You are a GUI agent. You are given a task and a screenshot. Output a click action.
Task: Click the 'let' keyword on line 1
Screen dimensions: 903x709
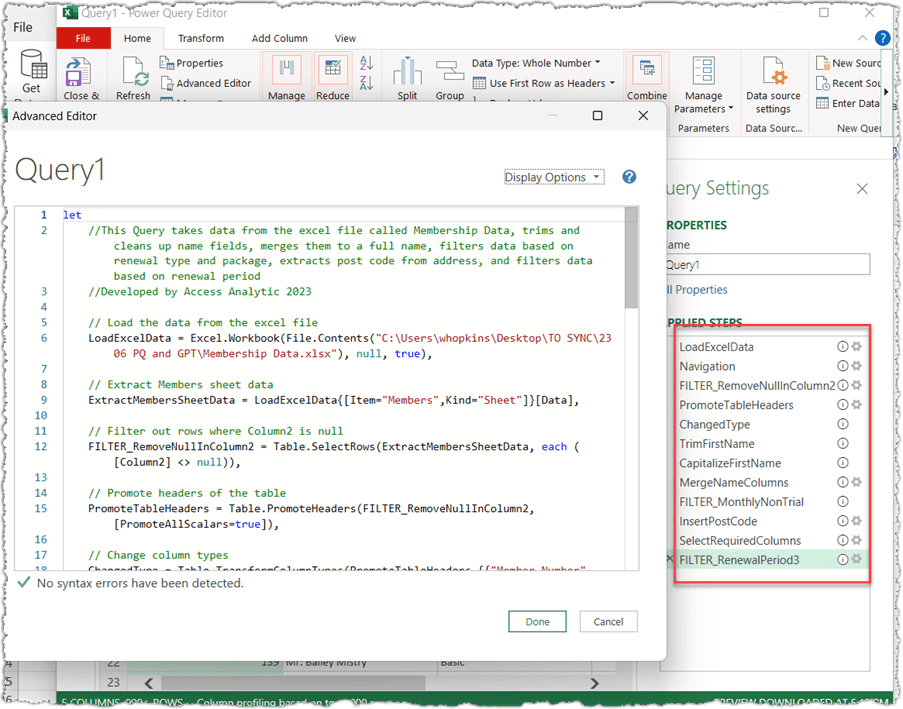coord(72,215)
